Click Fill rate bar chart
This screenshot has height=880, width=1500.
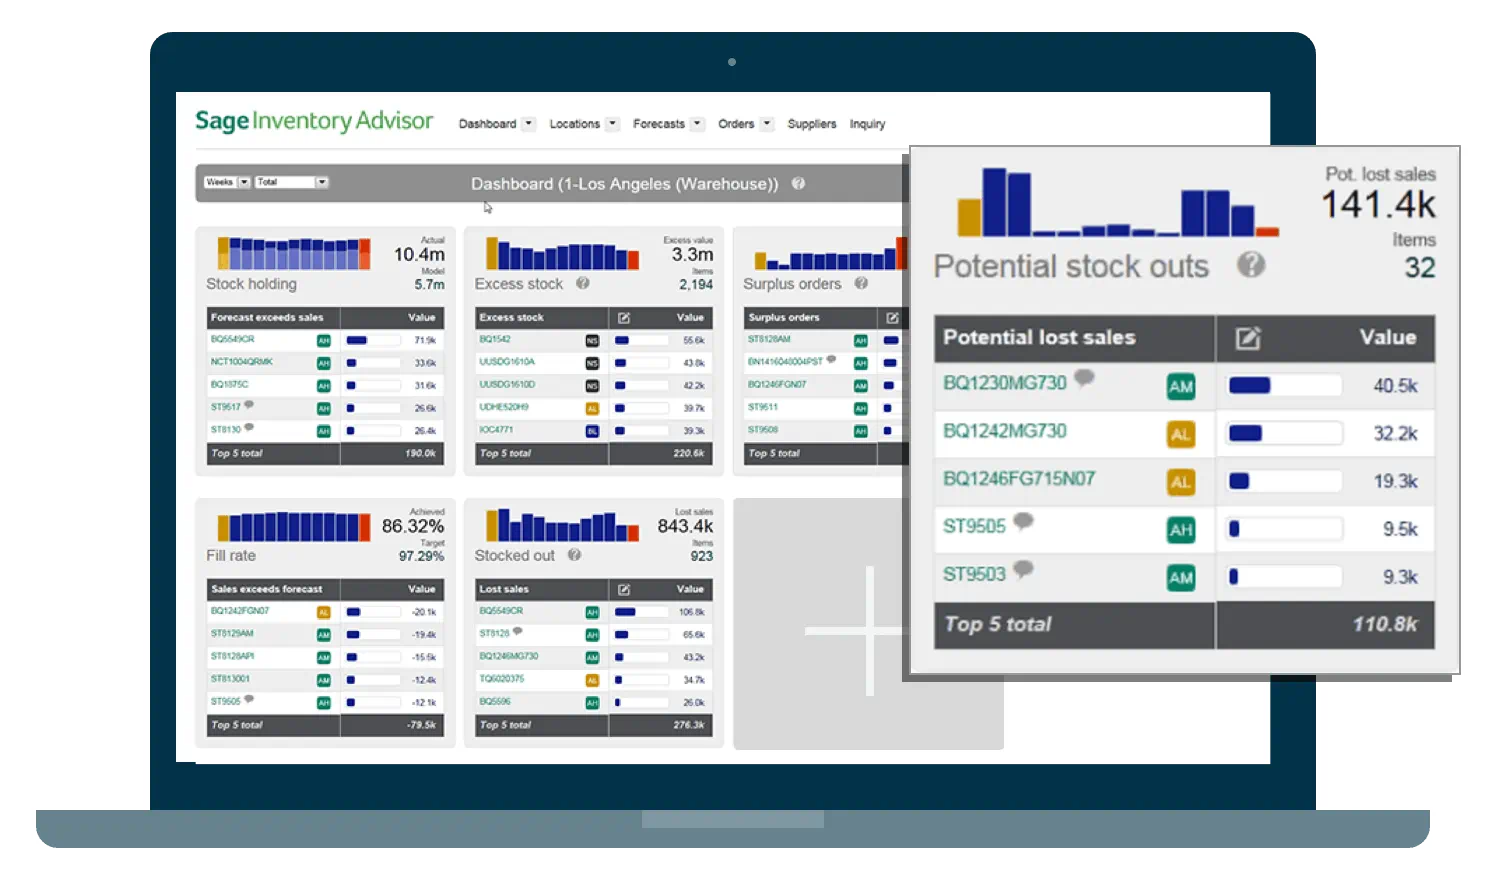294,526
